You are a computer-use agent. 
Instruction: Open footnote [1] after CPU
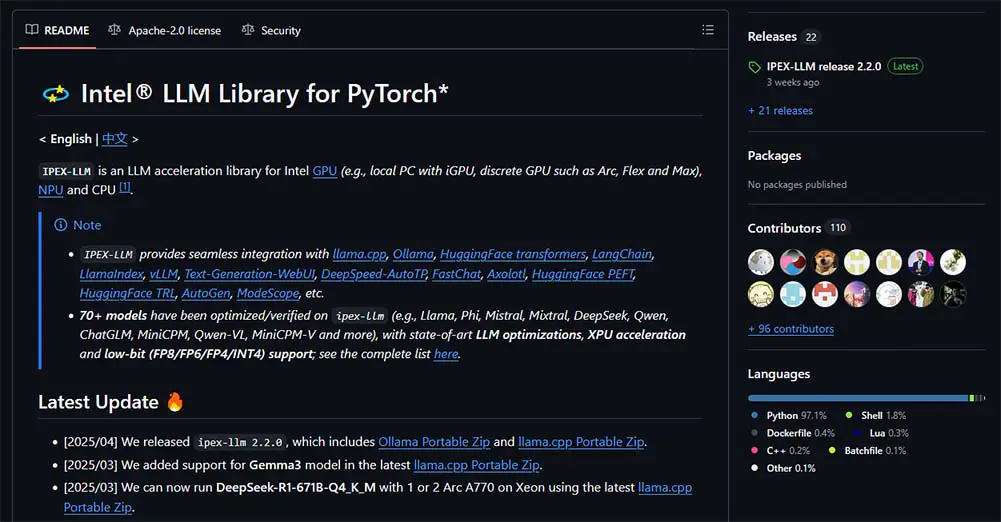[125, 187]
